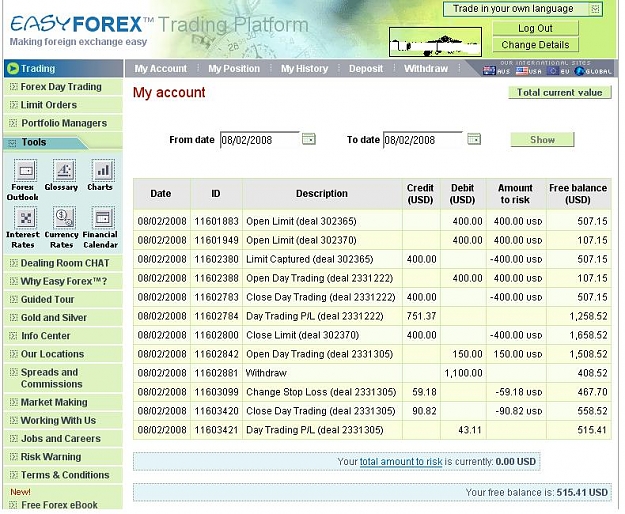Open Spreads and Commissions link

tap(51, 378)
